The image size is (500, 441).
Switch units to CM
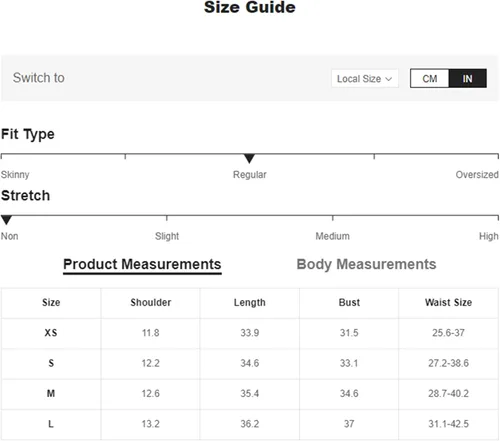pyautogui.click(x=430, y=79)
